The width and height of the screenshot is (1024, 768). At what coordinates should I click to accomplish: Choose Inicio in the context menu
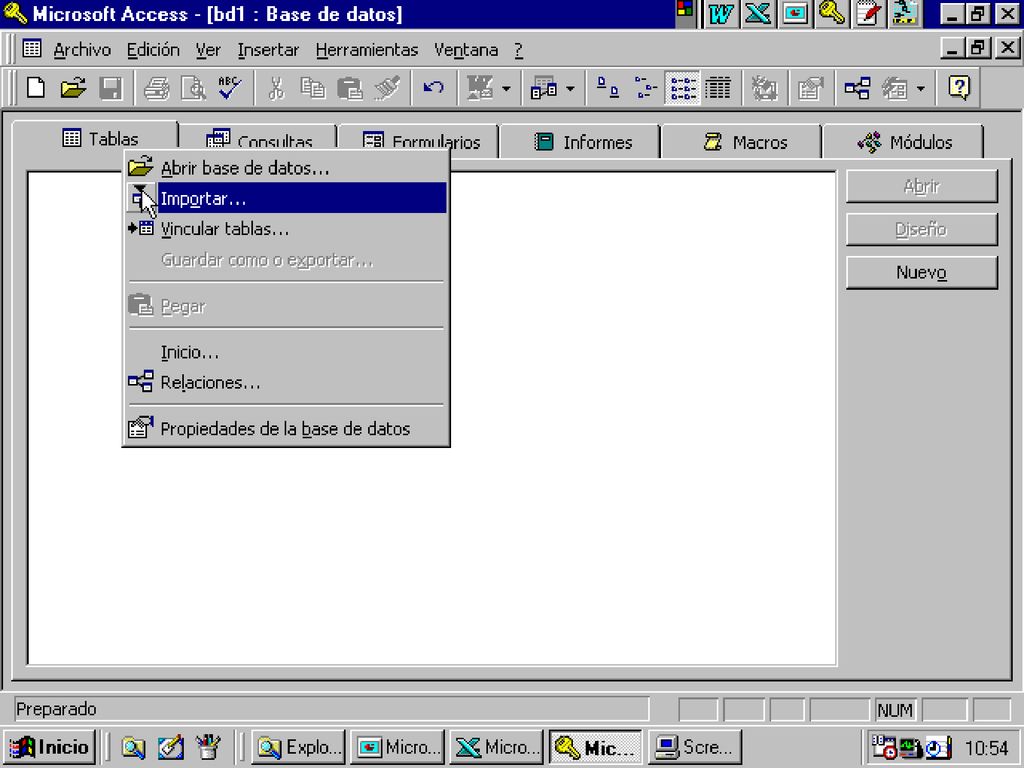click(x=286, y=352)
